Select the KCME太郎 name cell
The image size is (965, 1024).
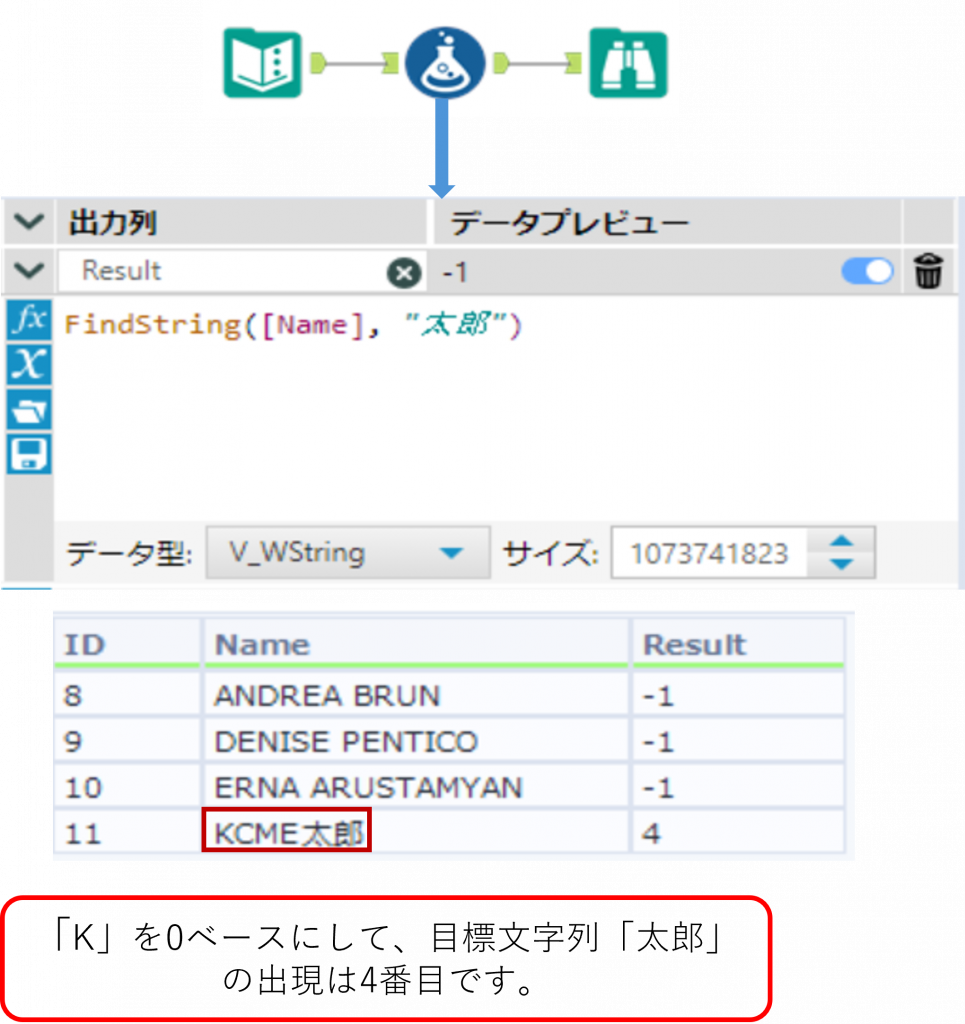click(x=287, y=832)
